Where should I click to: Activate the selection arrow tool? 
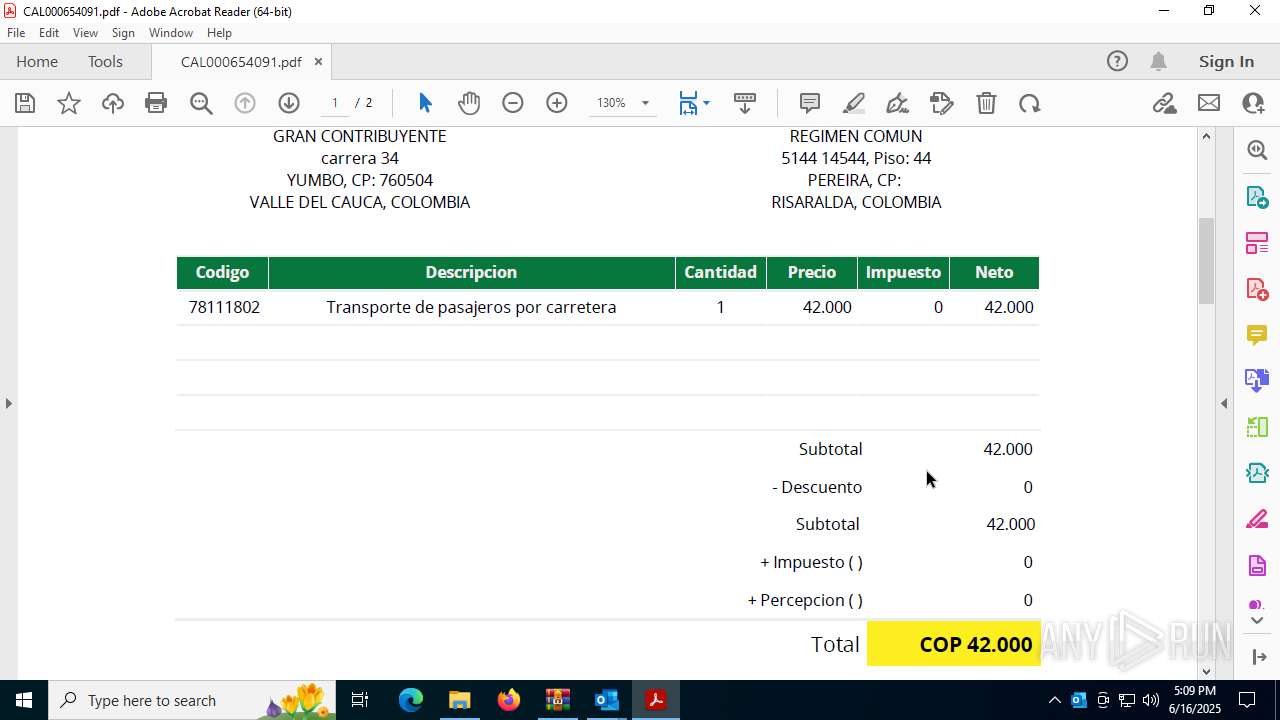point(425,103)
